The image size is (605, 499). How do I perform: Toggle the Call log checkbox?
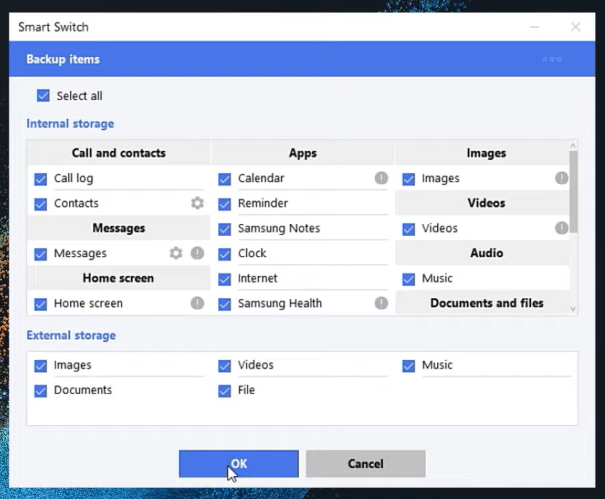point(41,179)
